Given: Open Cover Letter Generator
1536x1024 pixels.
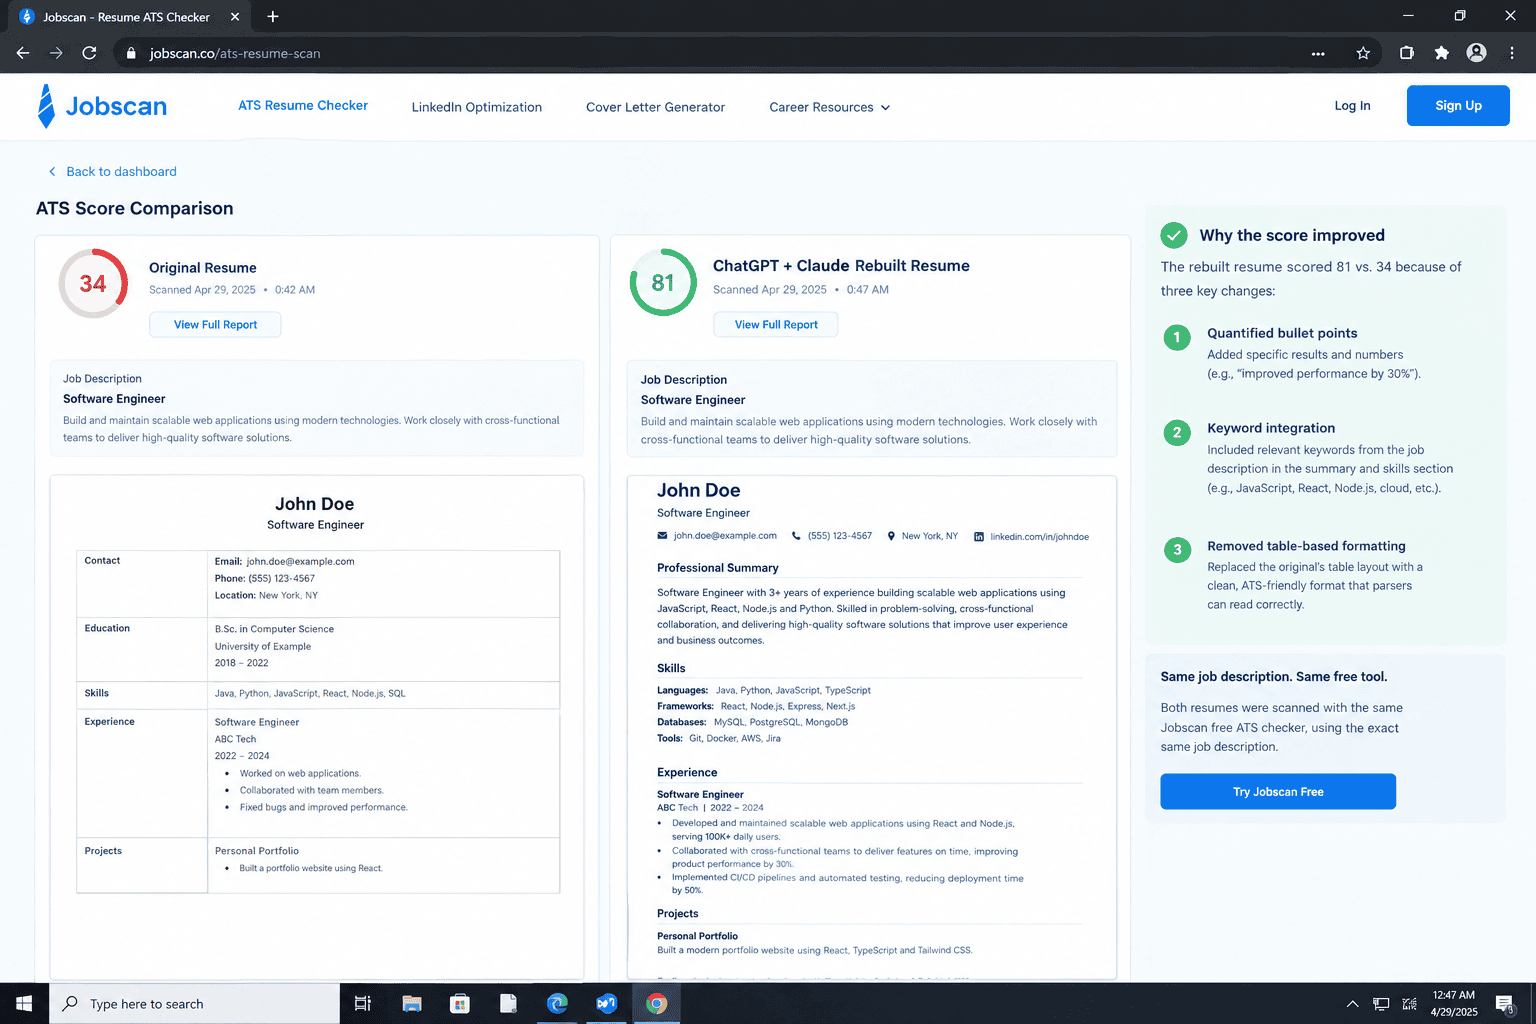Looking at the screenshot, I should 655,107.
